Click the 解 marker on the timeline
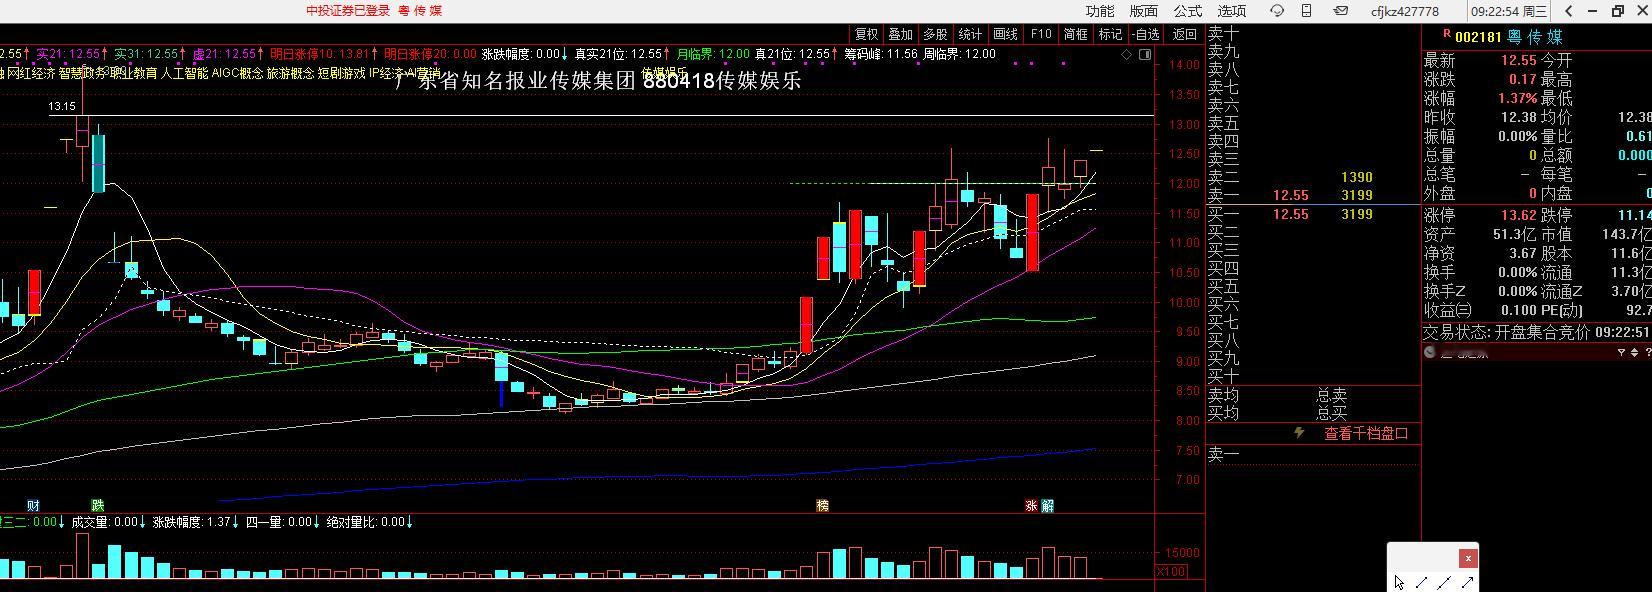The image size is (1652, 592). pyautogui.click(x=1047, y=506)
